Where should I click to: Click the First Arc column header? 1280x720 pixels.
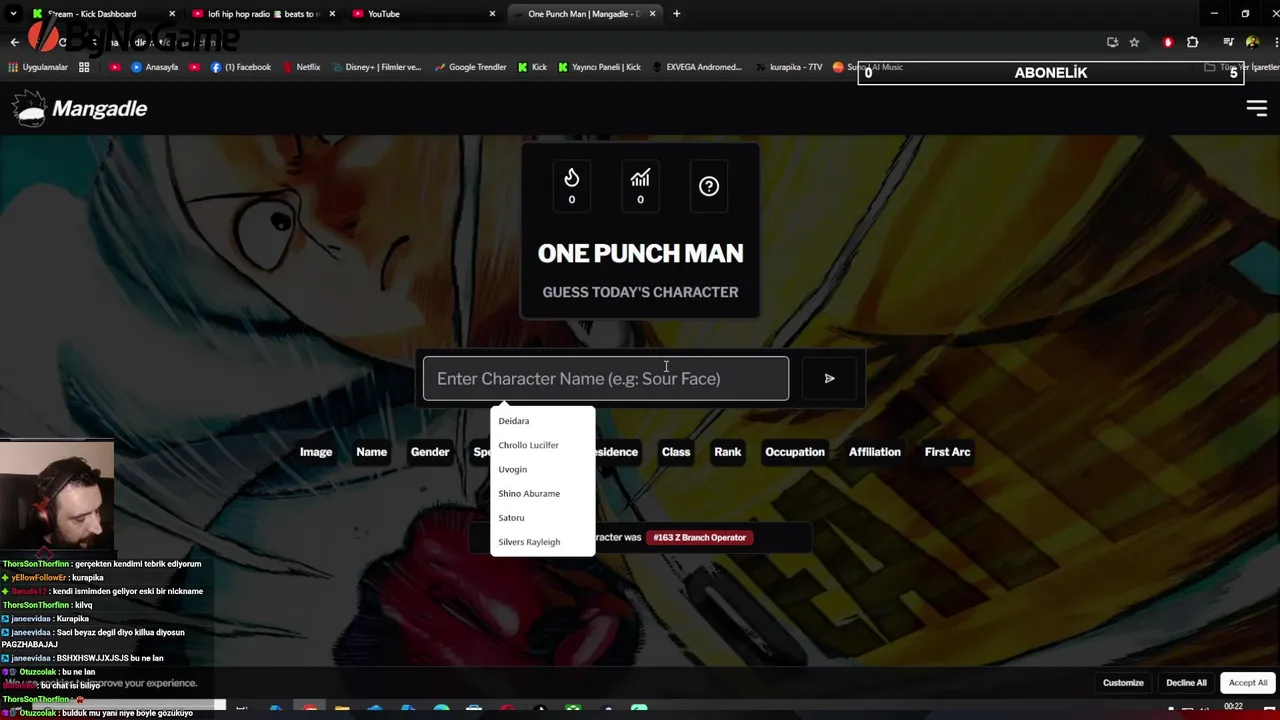click(x=947, y=452)
